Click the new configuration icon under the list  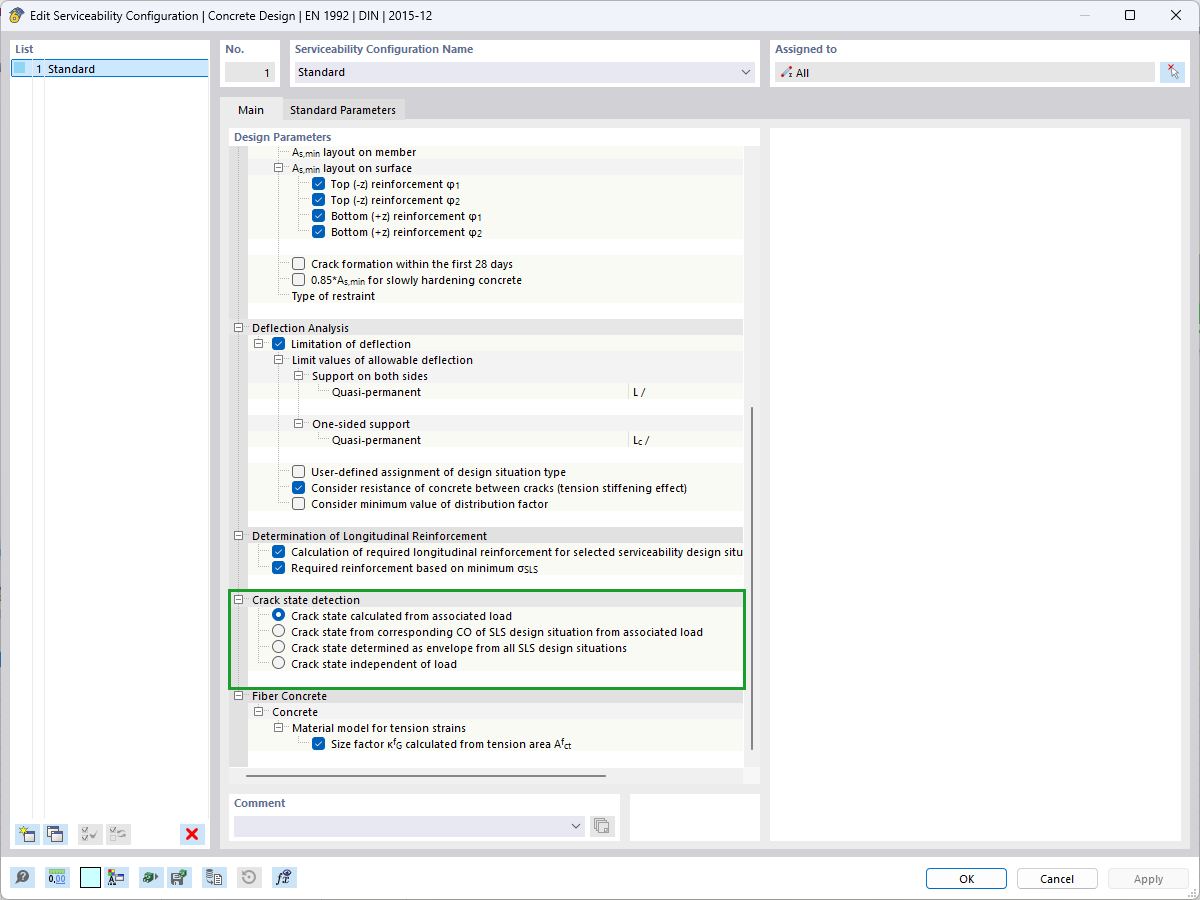pos(27,834)
